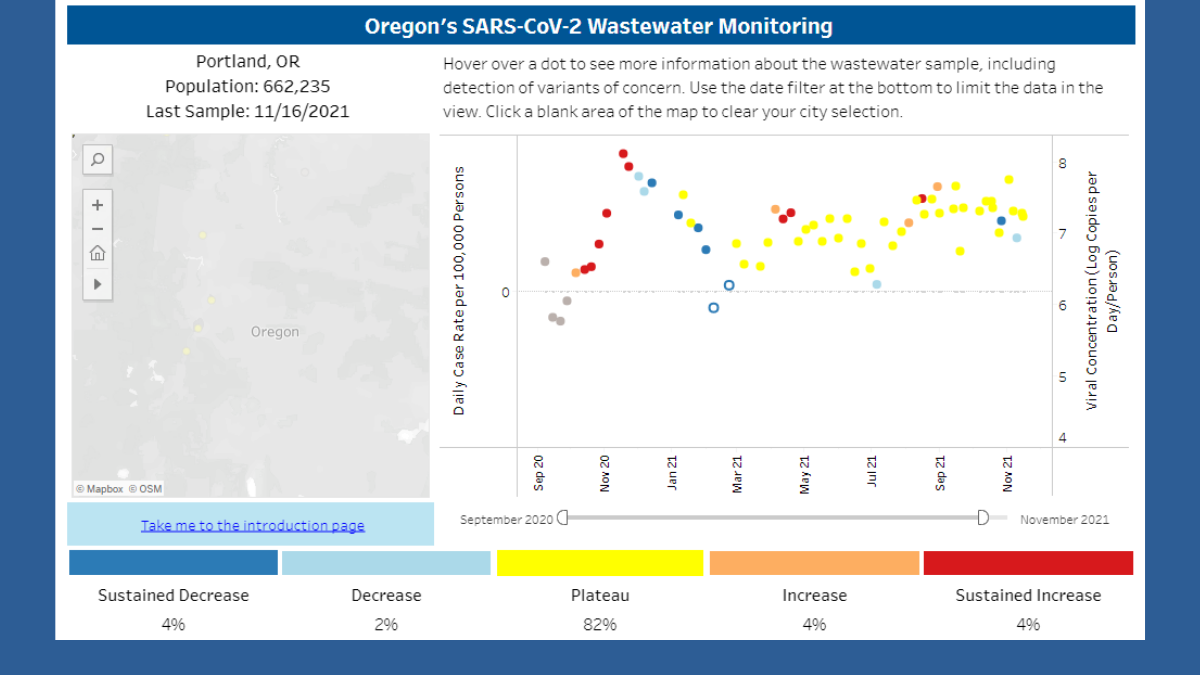Open the map search tool
1200x675 pixels.
tap(97, 159)
